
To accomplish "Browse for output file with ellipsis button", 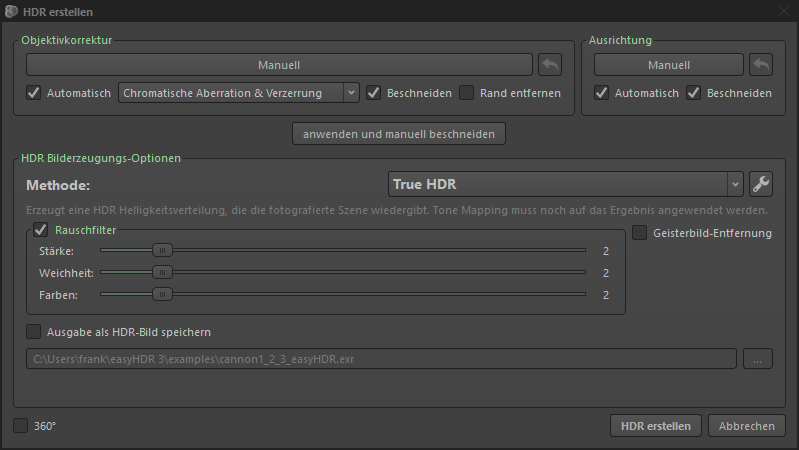I will tap(757, 359).
